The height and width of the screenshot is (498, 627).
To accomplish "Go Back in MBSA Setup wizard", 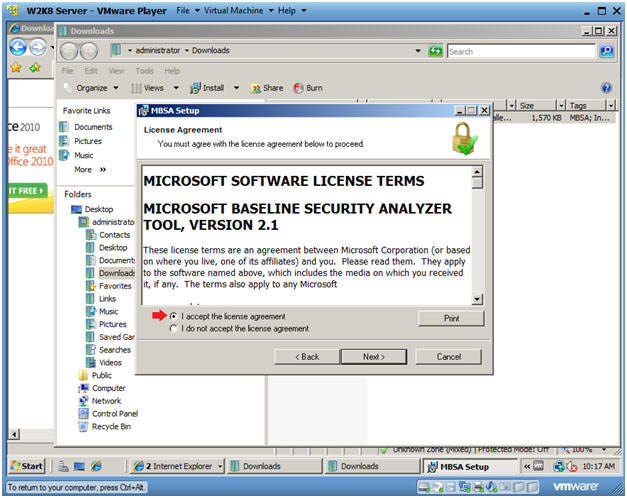I will (x=307, y=357).
